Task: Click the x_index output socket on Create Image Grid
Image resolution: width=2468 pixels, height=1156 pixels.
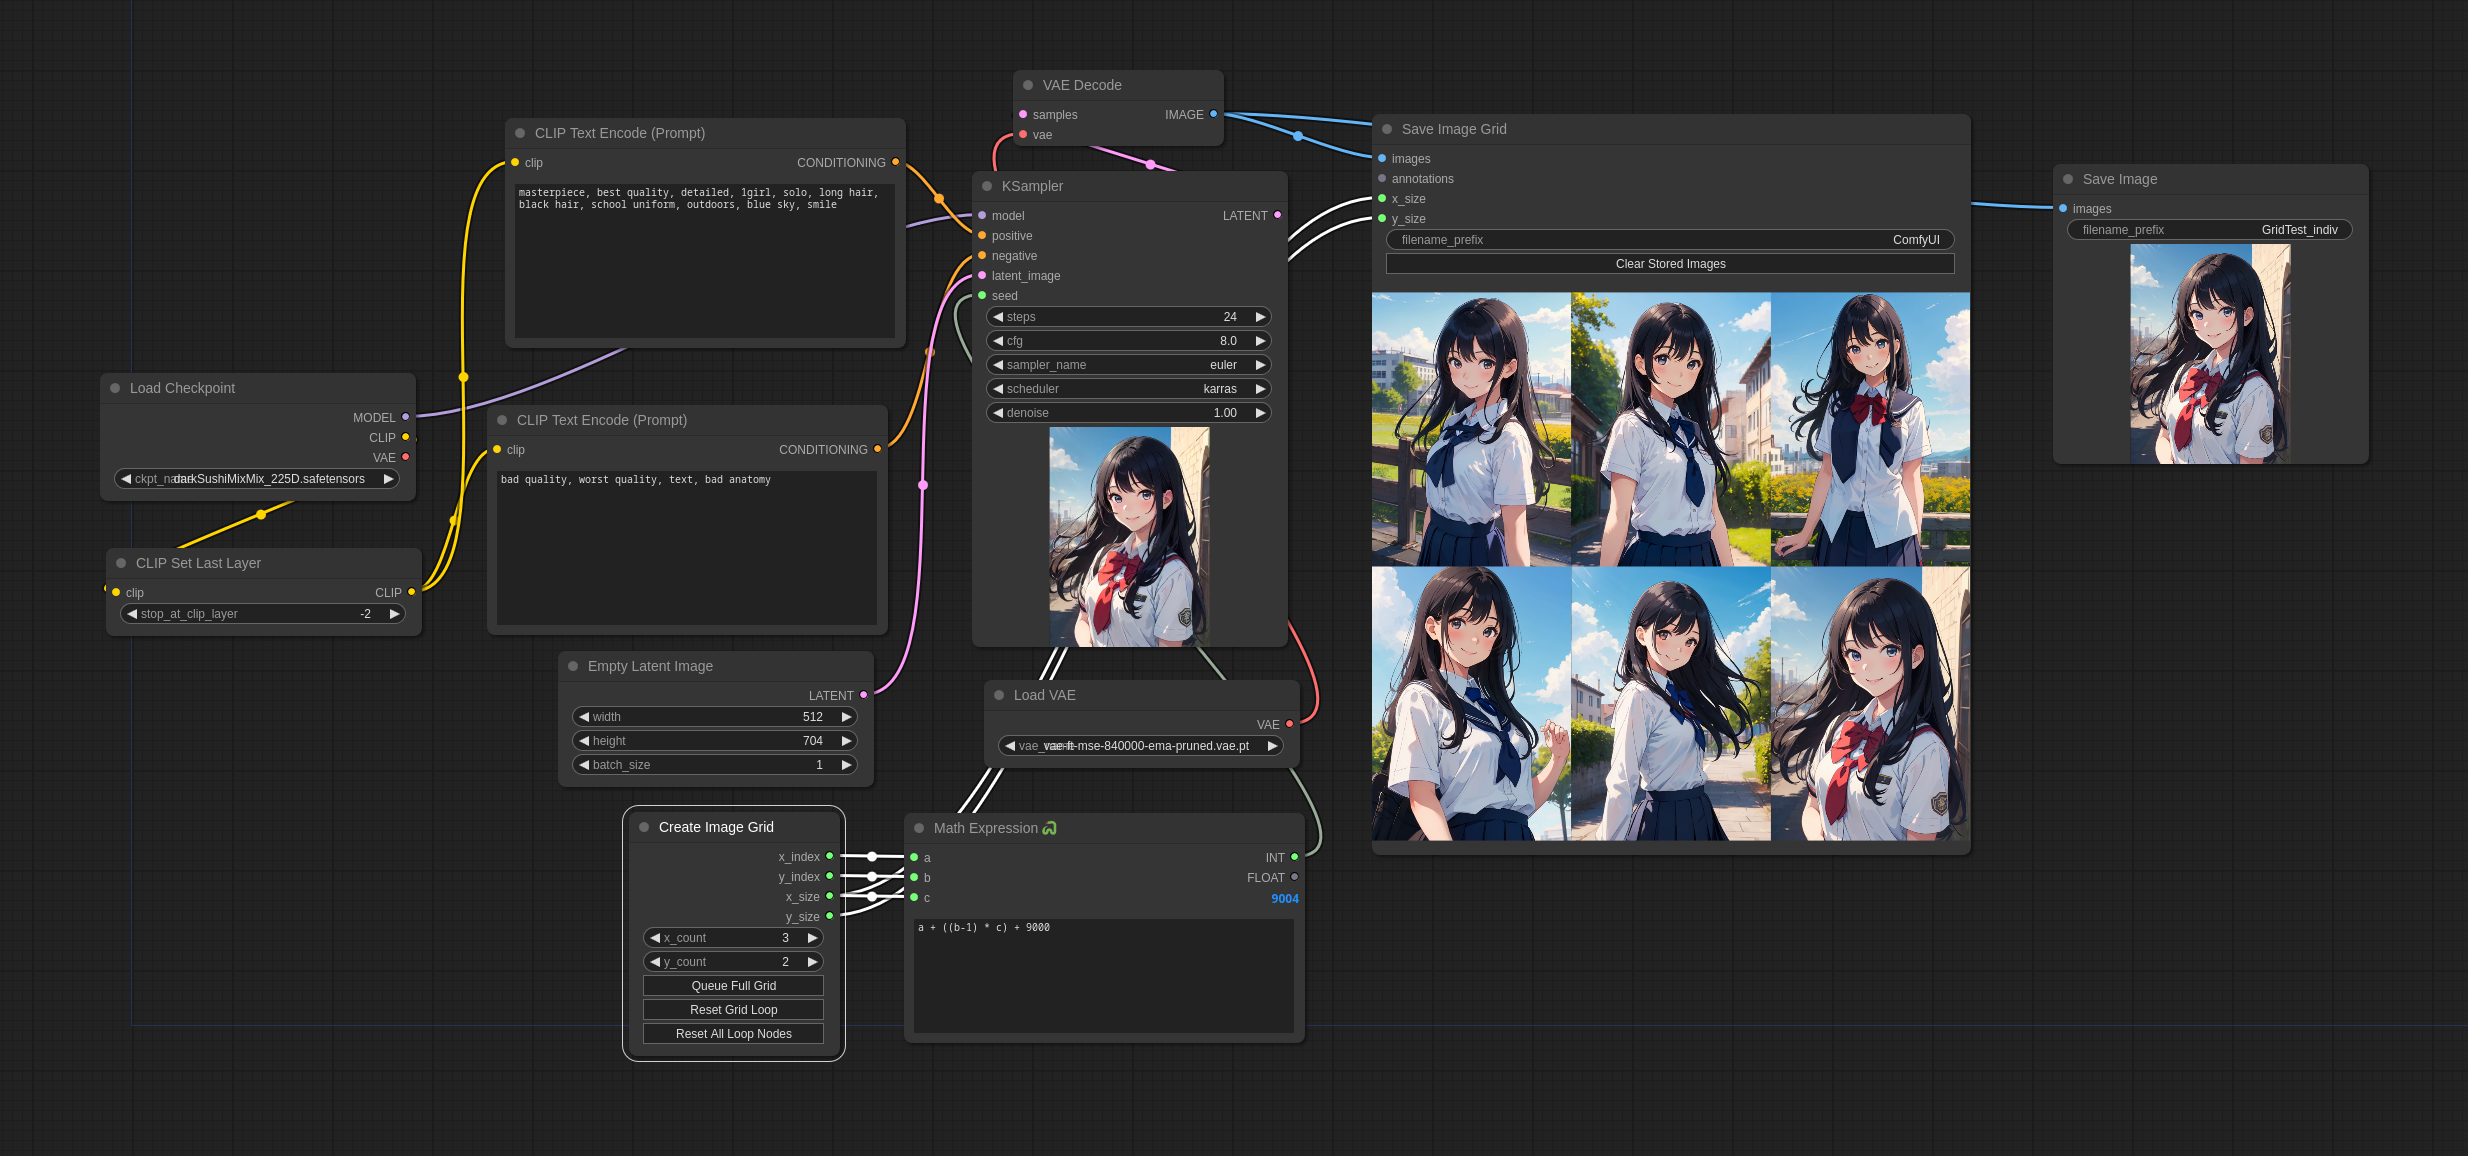Action: (x=829, y=856)
